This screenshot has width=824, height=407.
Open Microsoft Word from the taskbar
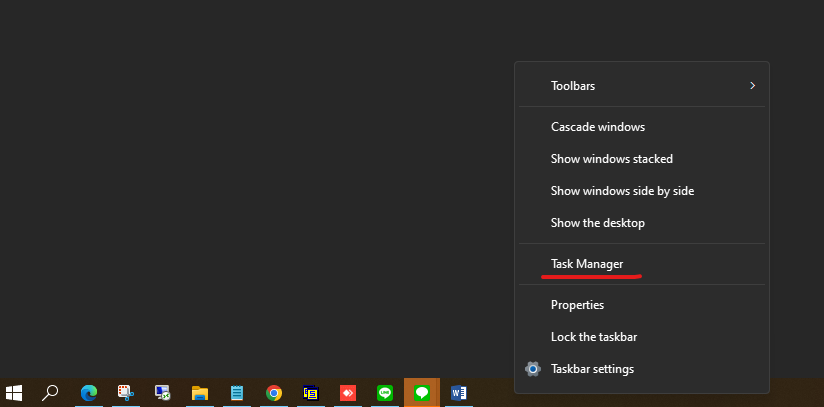click(x=458, y=393)
